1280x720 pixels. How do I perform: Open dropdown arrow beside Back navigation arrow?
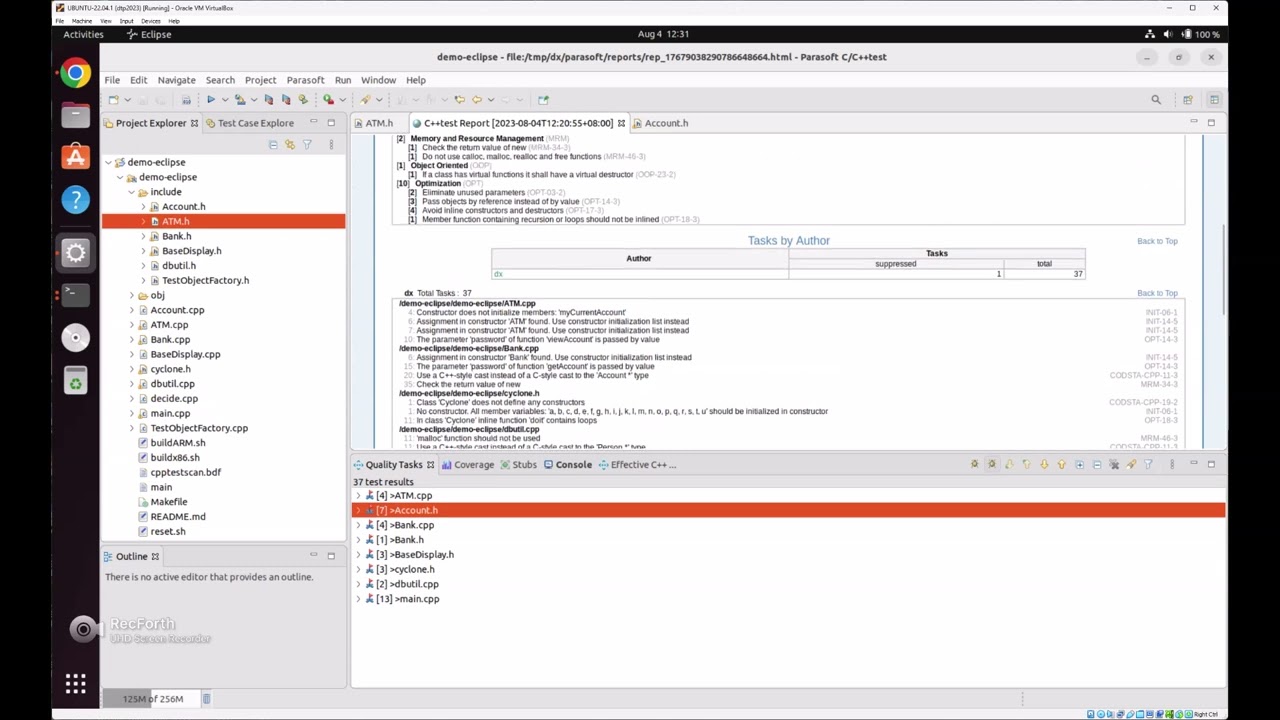[489, 100]
